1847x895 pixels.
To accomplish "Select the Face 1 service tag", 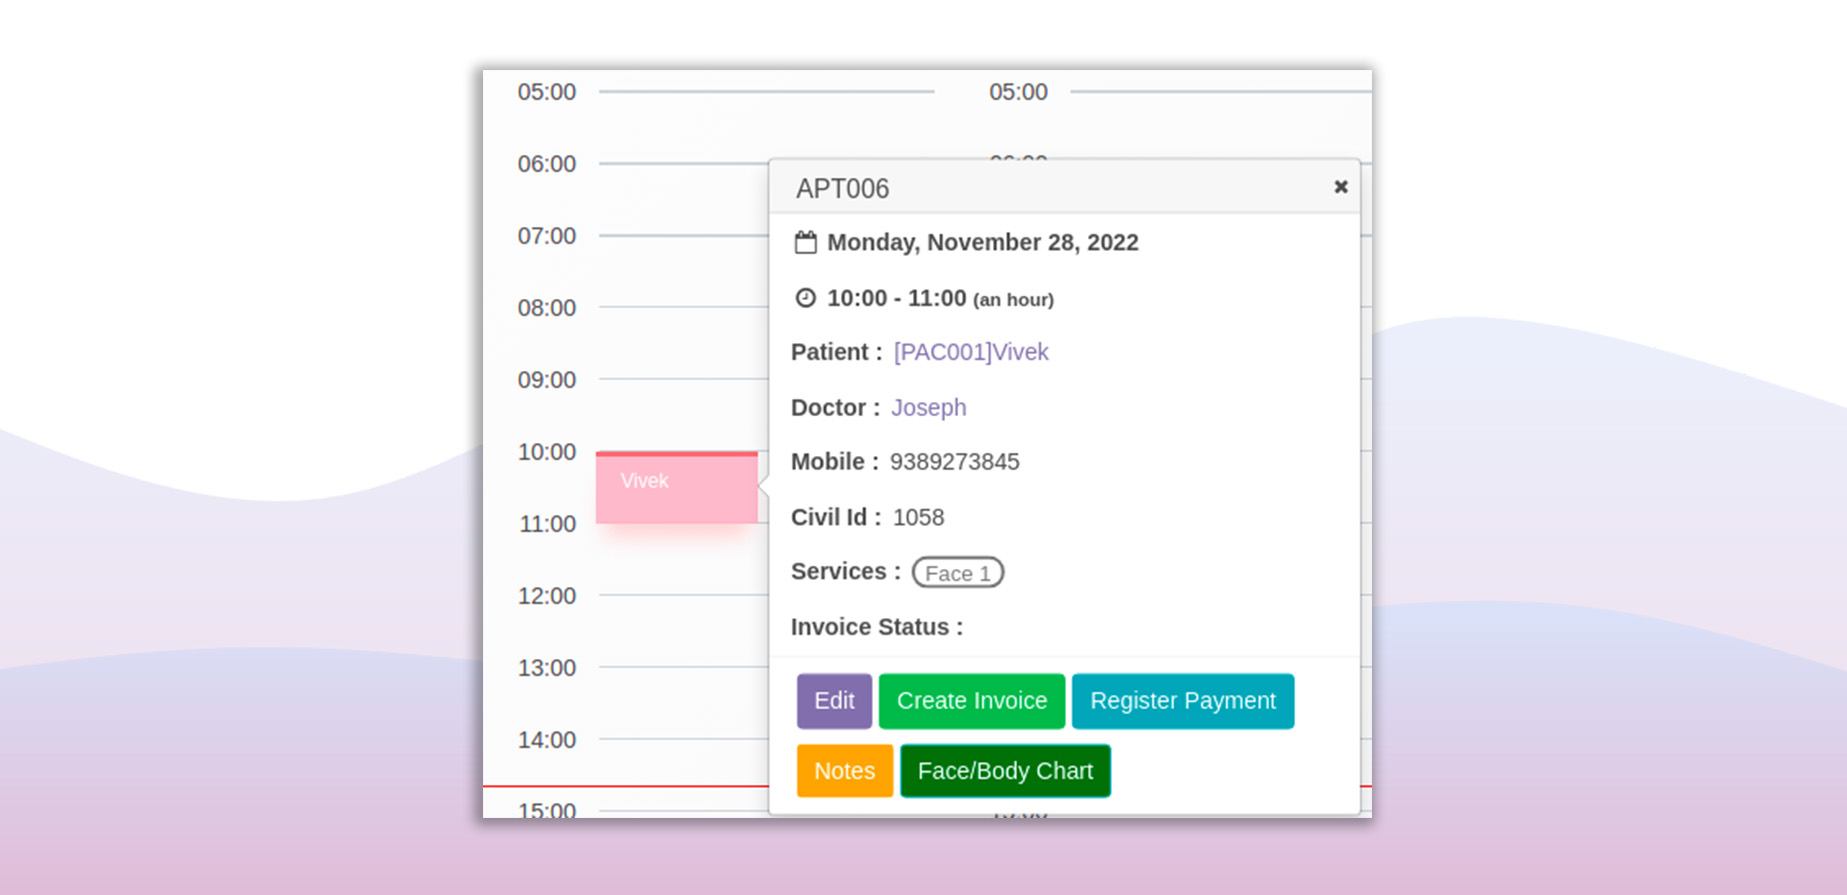I will pyautogui.click(x=957, y=573).
